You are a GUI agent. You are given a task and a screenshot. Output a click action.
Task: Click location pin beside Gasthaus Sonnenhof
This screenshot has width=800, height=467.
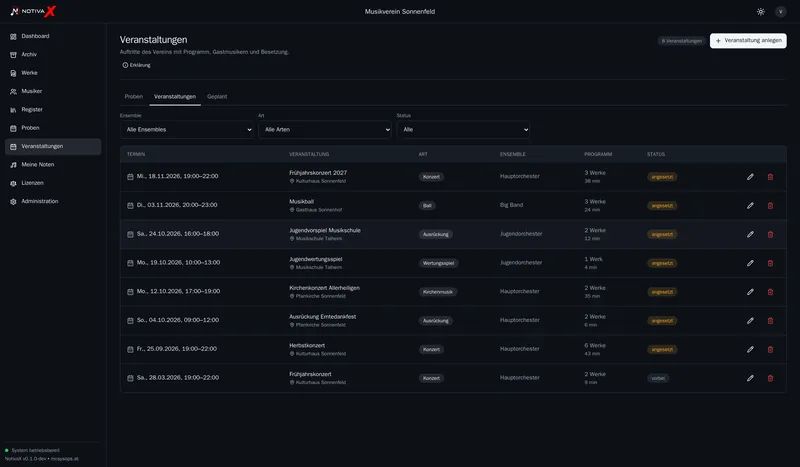click(292, 210)
